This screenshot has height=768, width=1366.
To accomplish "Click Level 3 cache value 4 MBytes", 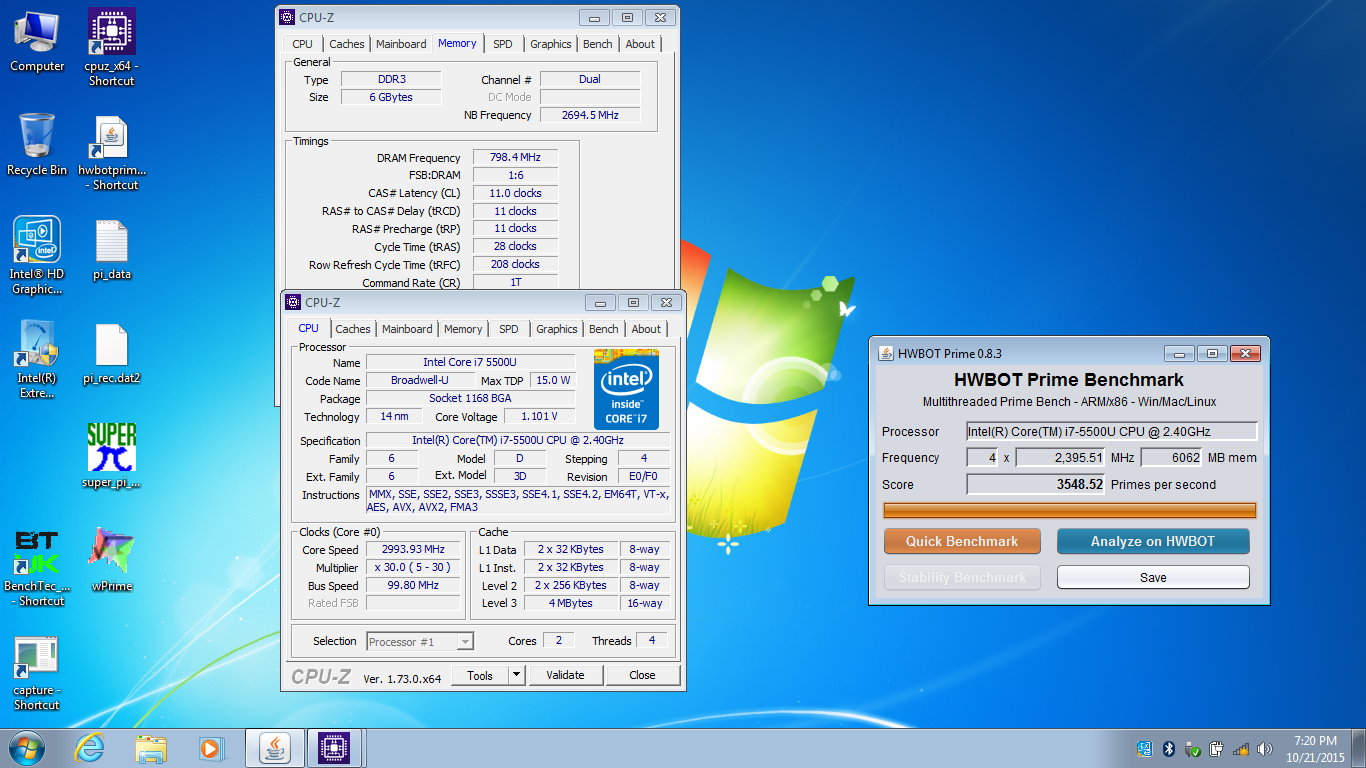I will click(570, 604).
